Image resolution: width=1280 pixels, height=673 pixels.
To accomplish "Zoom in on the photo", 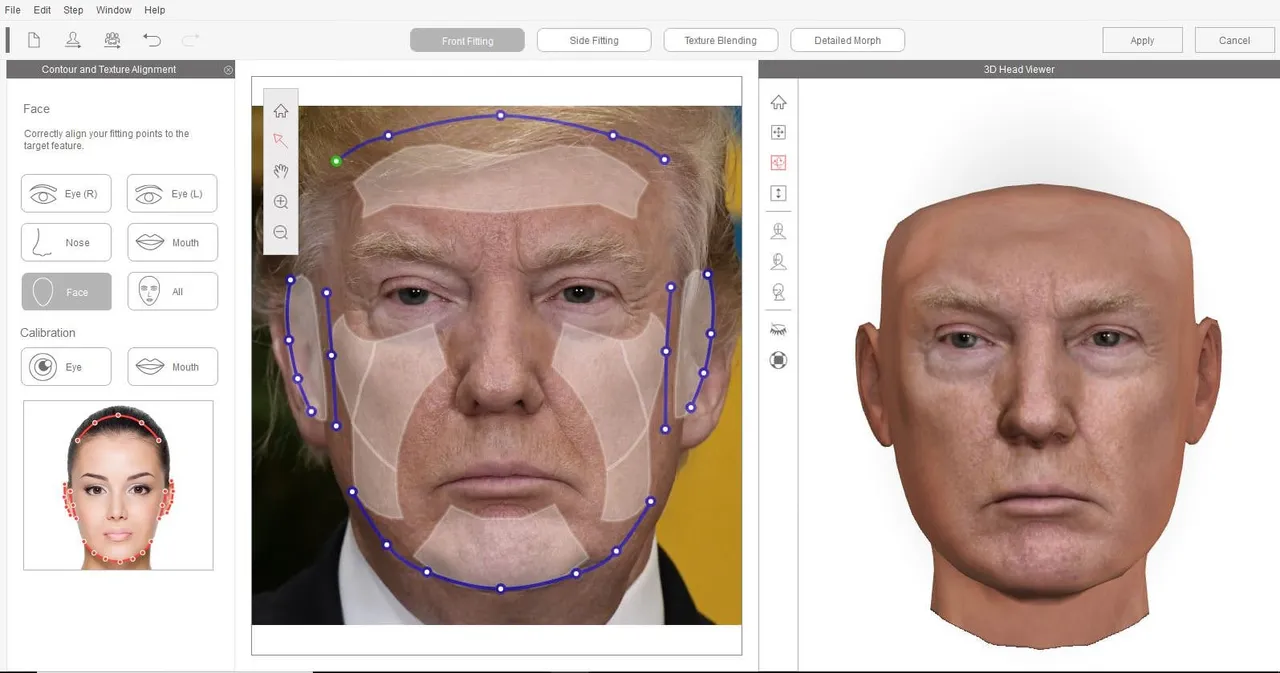I will (x=281, y=202).
